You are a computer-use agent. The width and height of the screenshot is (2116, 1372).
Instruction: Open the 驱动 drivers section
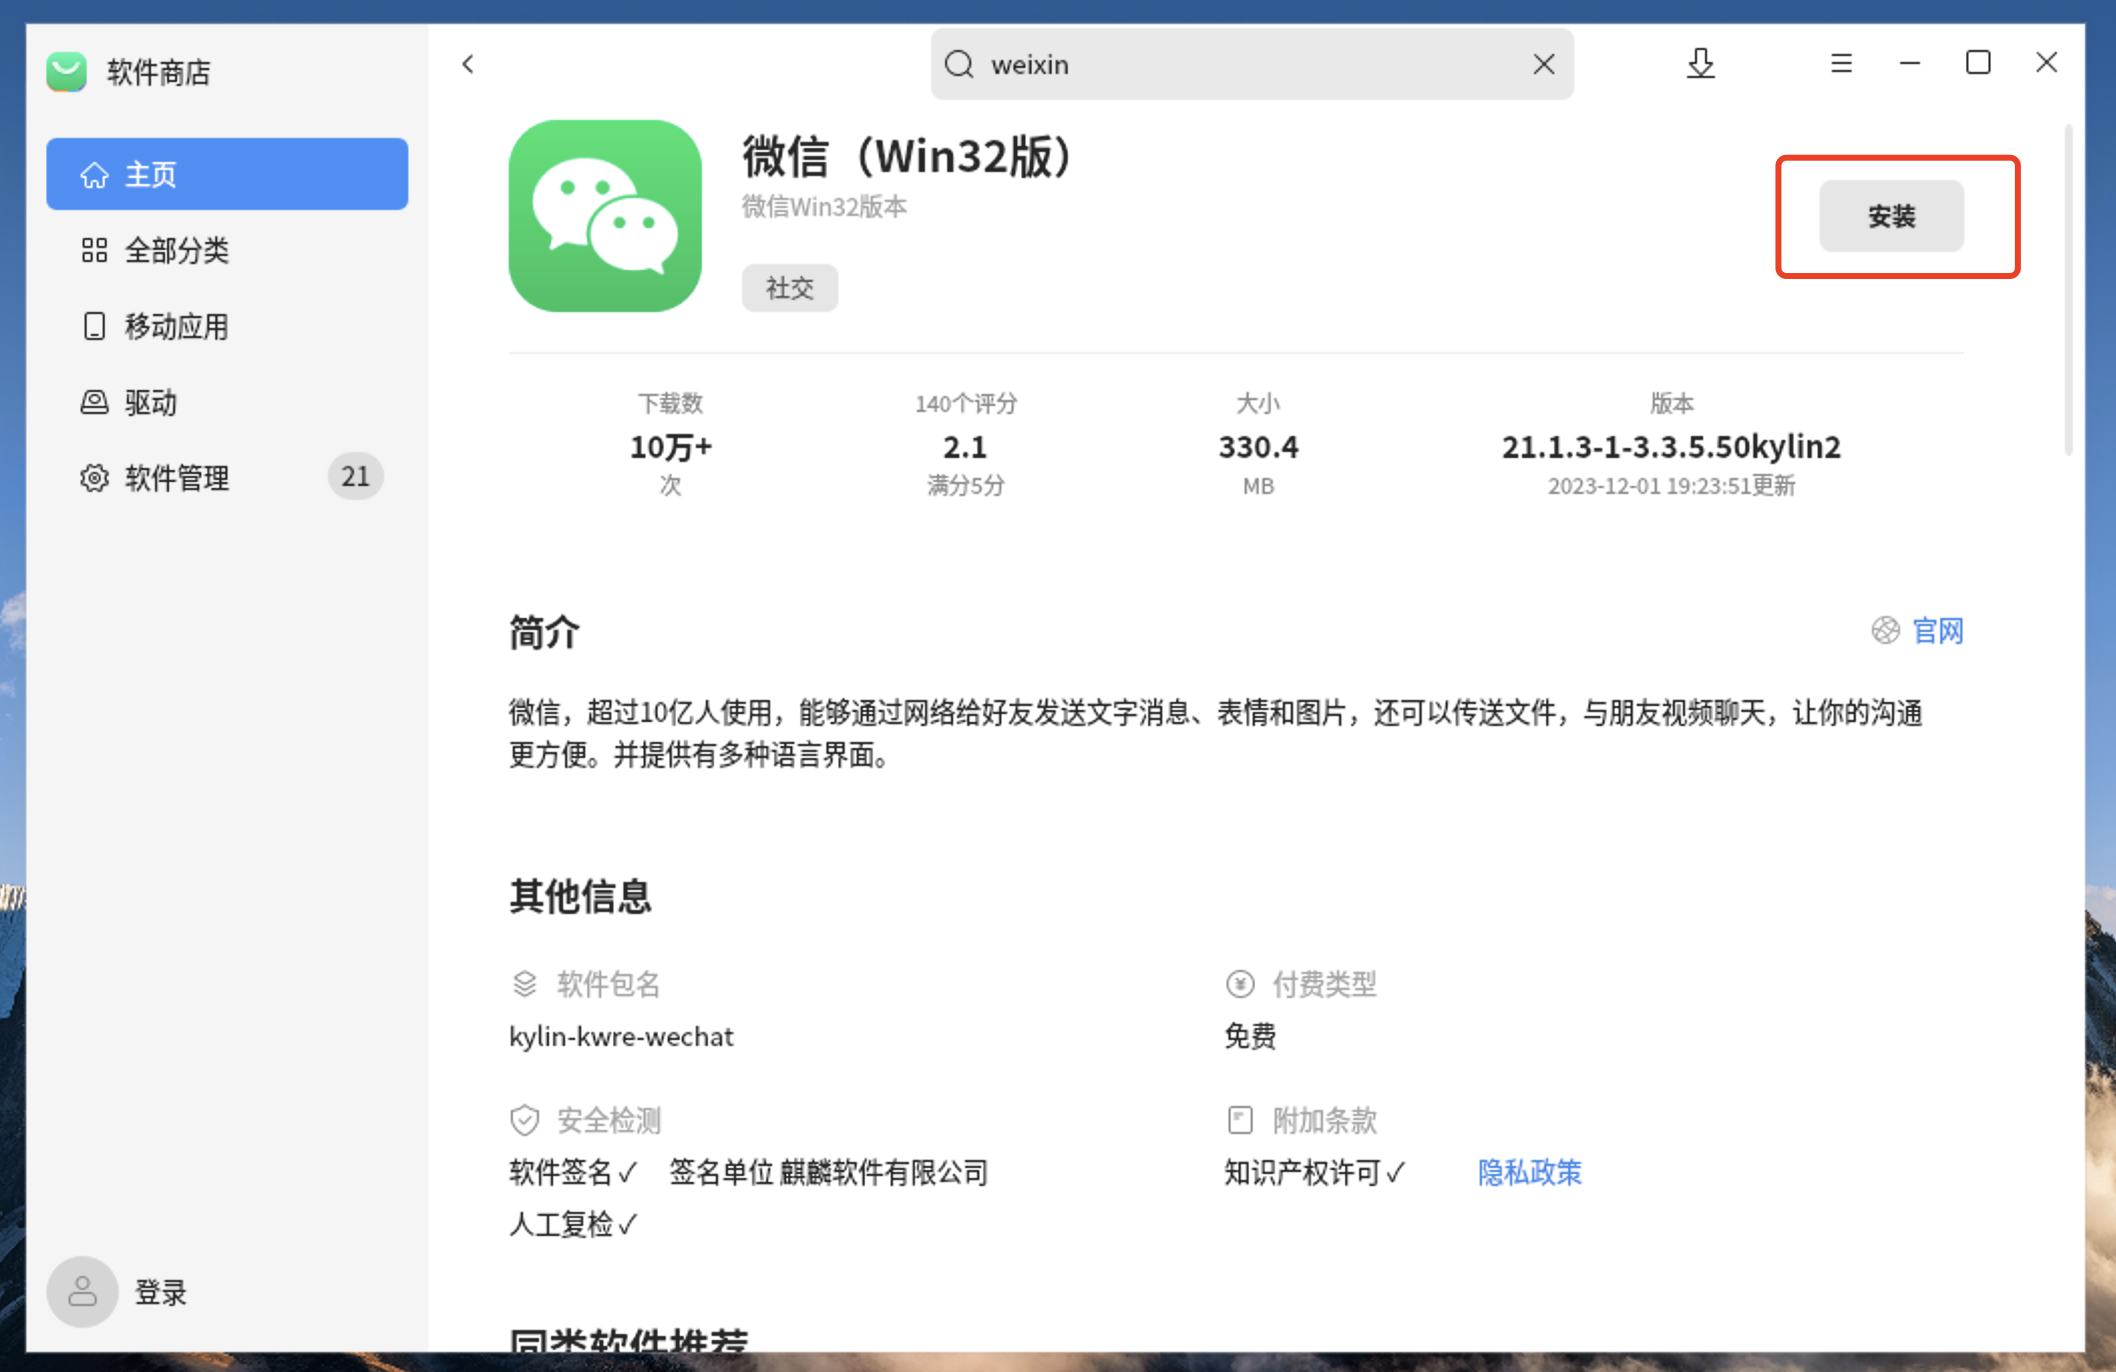click(x=150, y=402)
